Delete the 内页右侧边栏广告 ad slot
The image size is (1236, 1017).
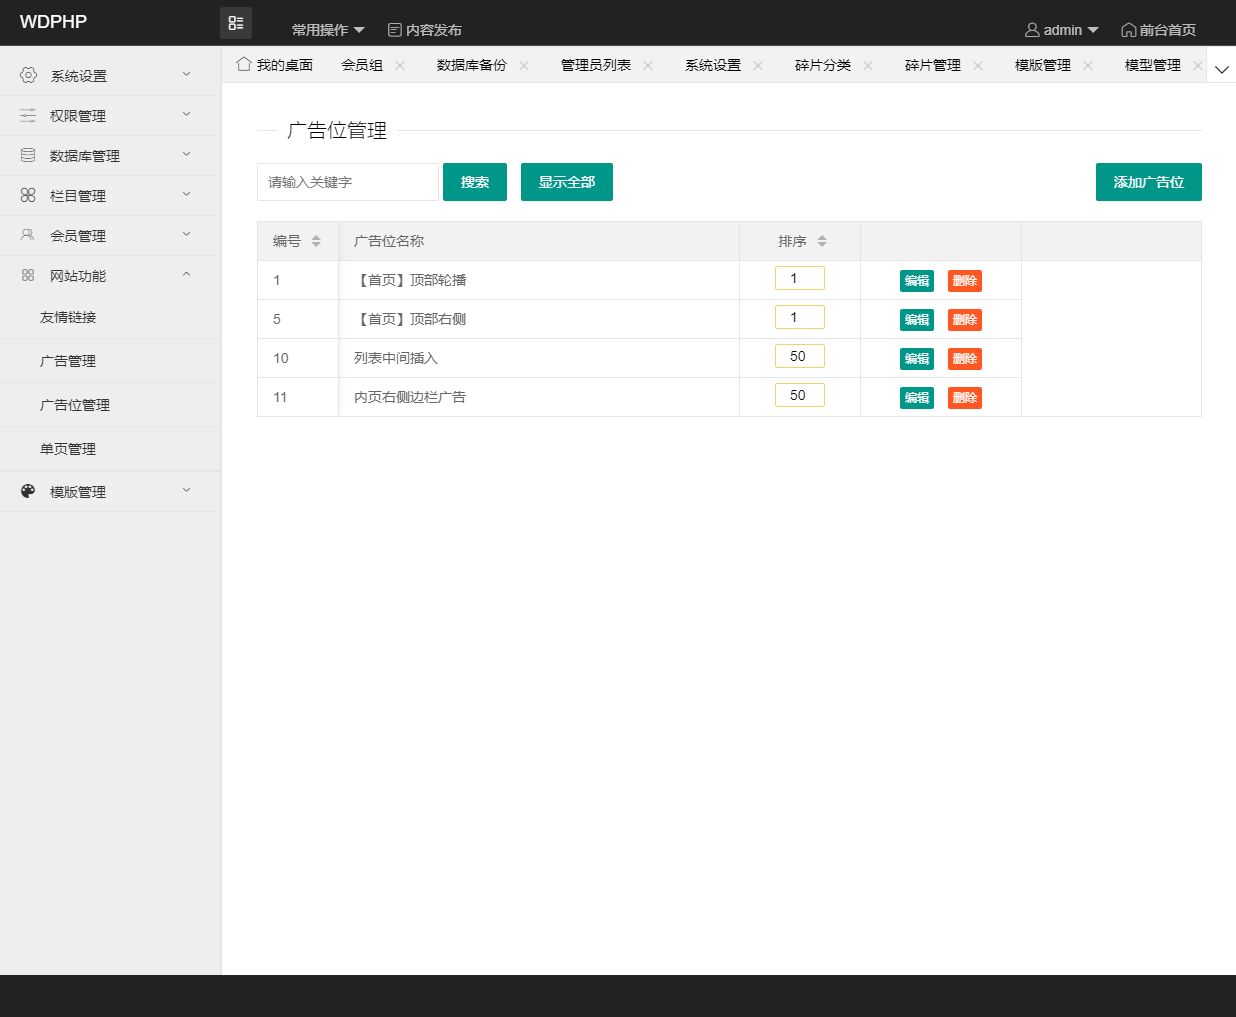tap(965, 398)
